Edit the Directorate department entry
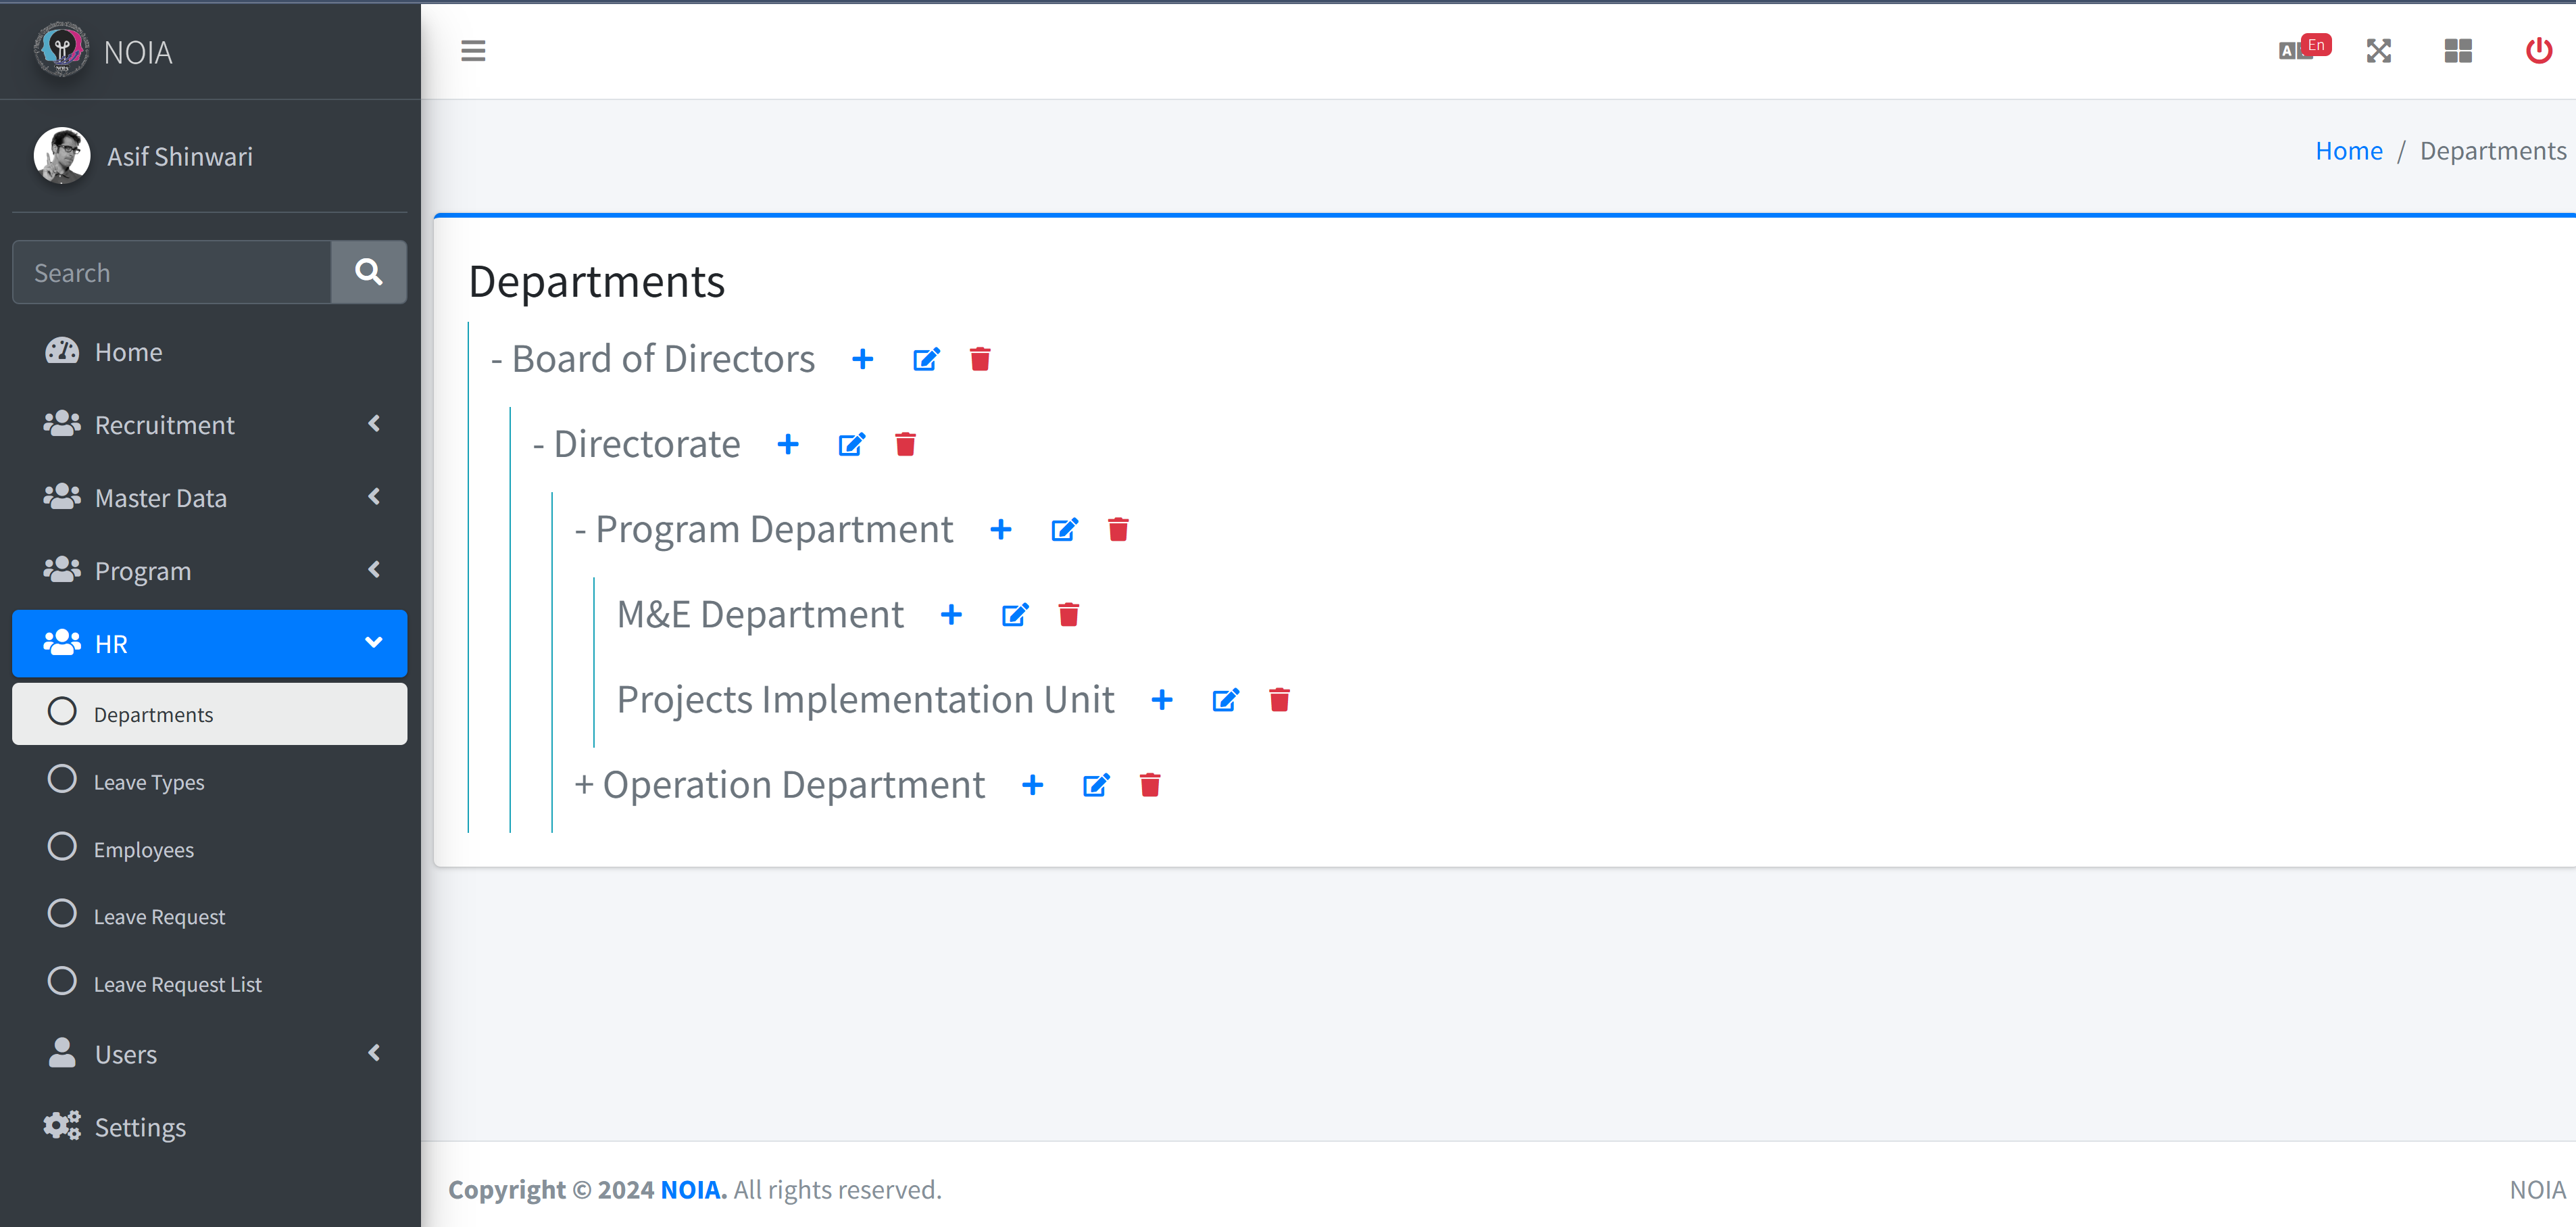The height and width of the screenshot is (1227, 2576). pos(851,444)
